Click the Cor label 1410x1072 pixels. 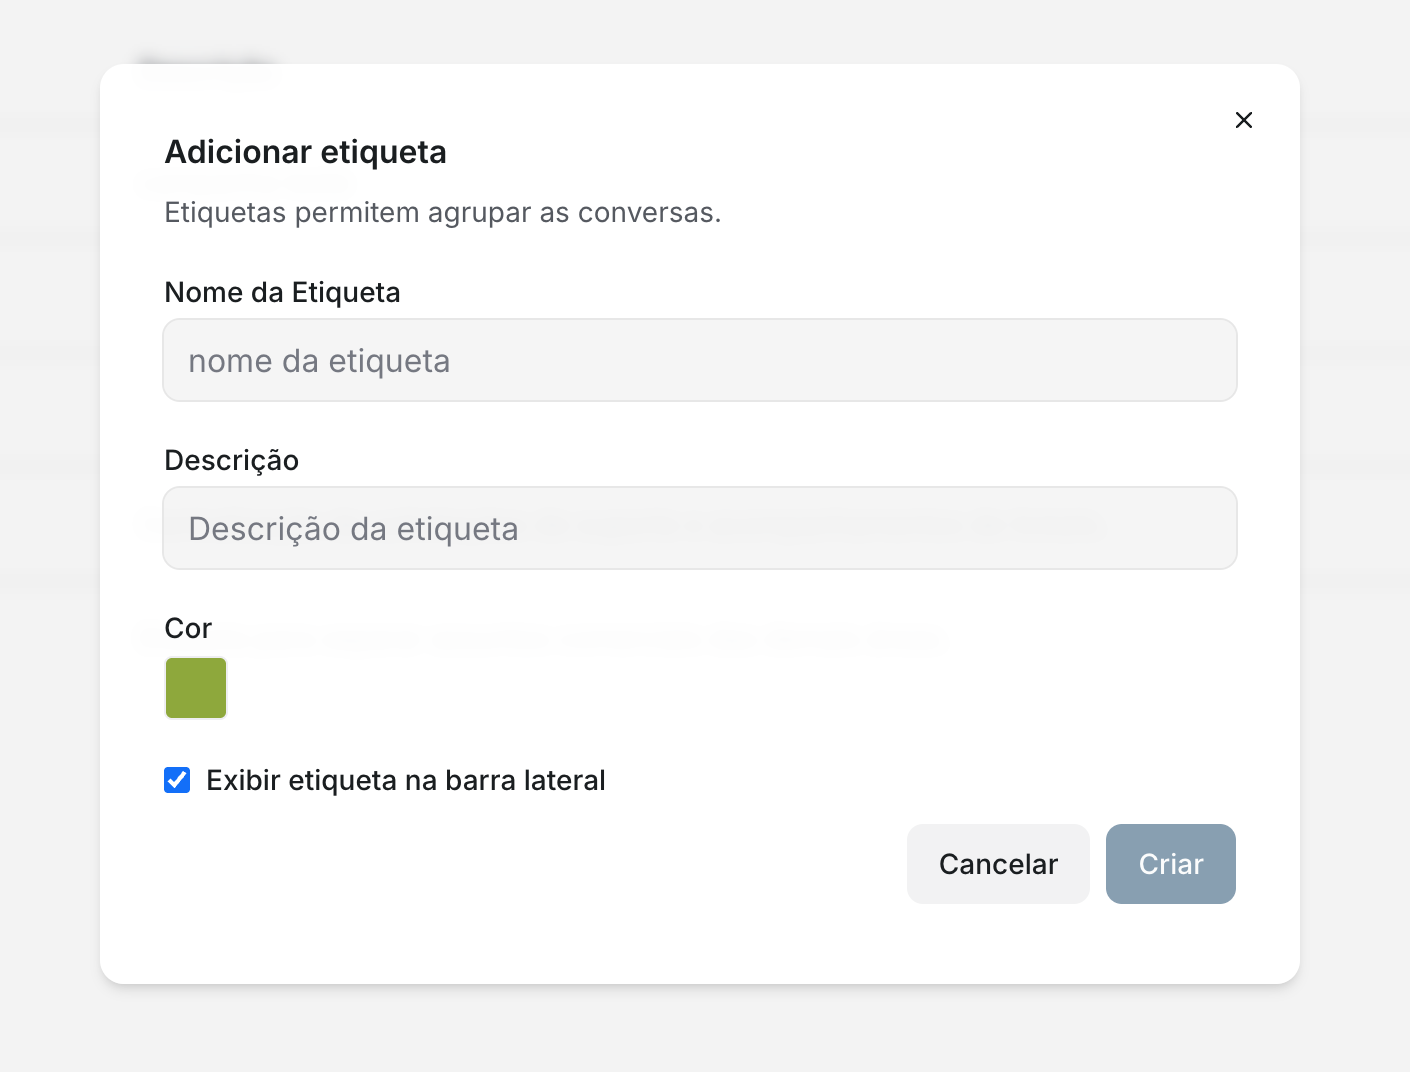[187, 628]
